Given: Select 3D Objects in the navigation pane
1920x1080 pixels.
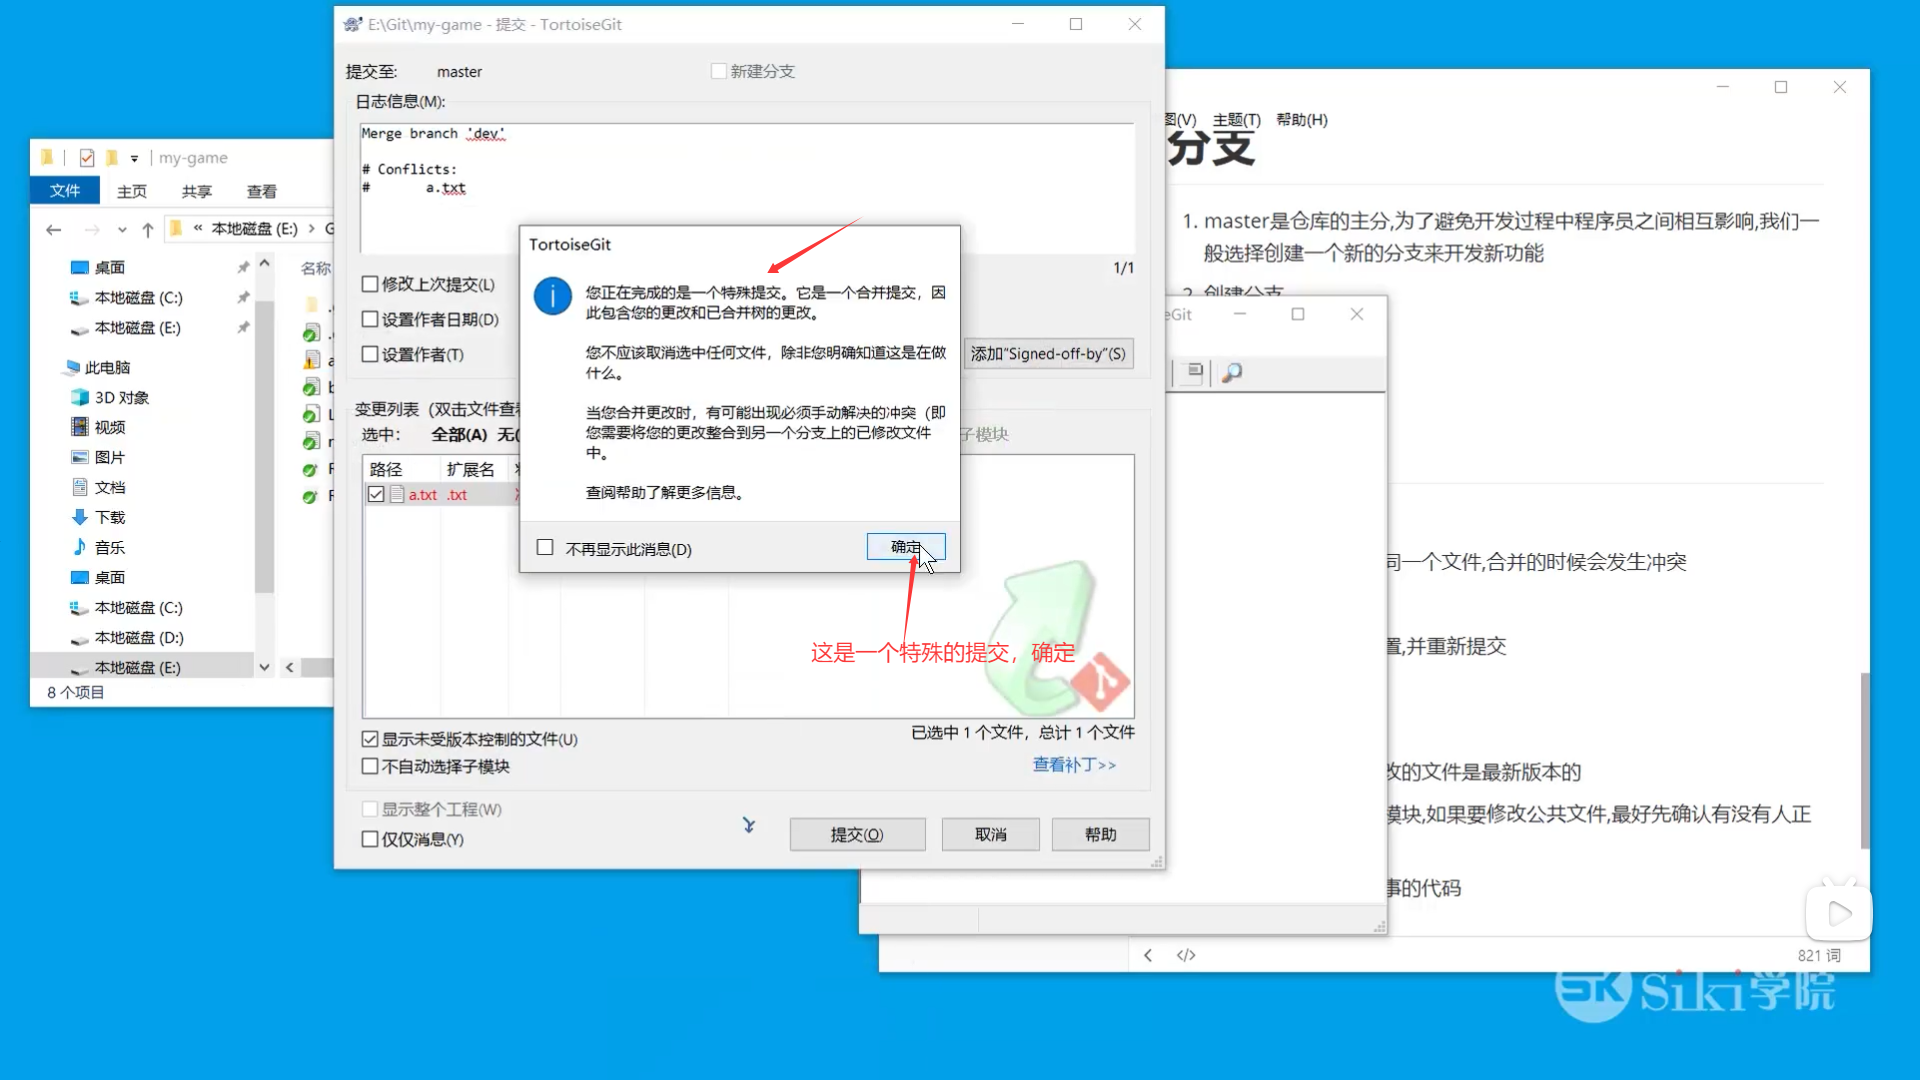Looking at the screenshot, I should [121, 397].
